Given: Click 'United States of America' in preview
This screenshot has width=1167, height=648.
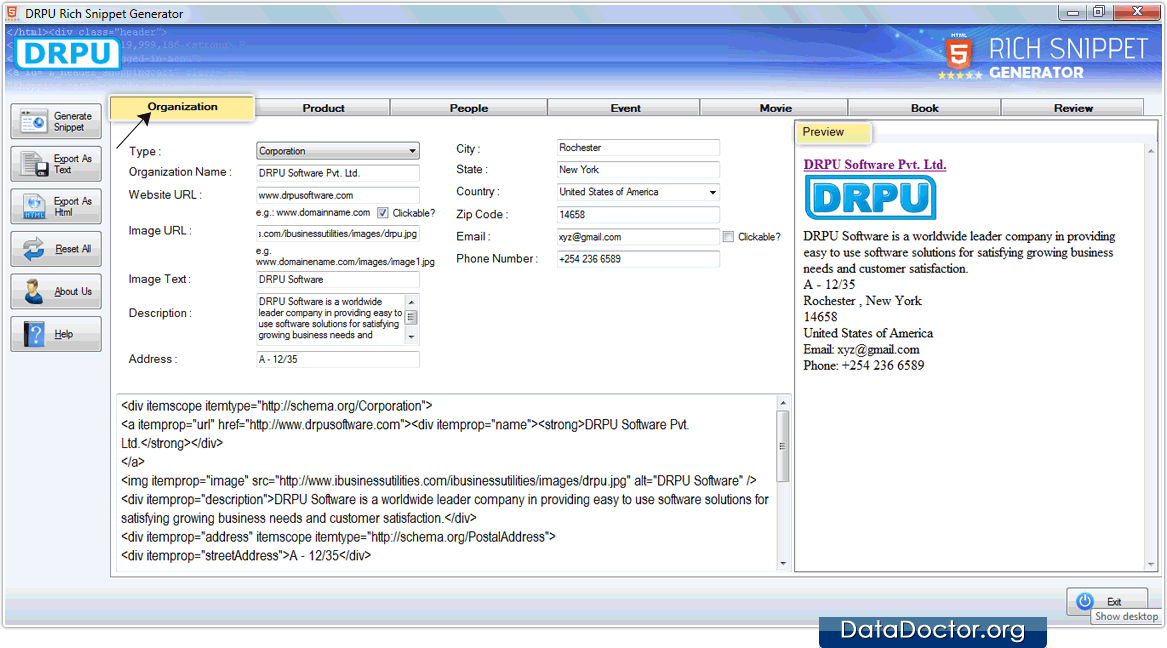Looking at the screenshot, I should point(868,333).
